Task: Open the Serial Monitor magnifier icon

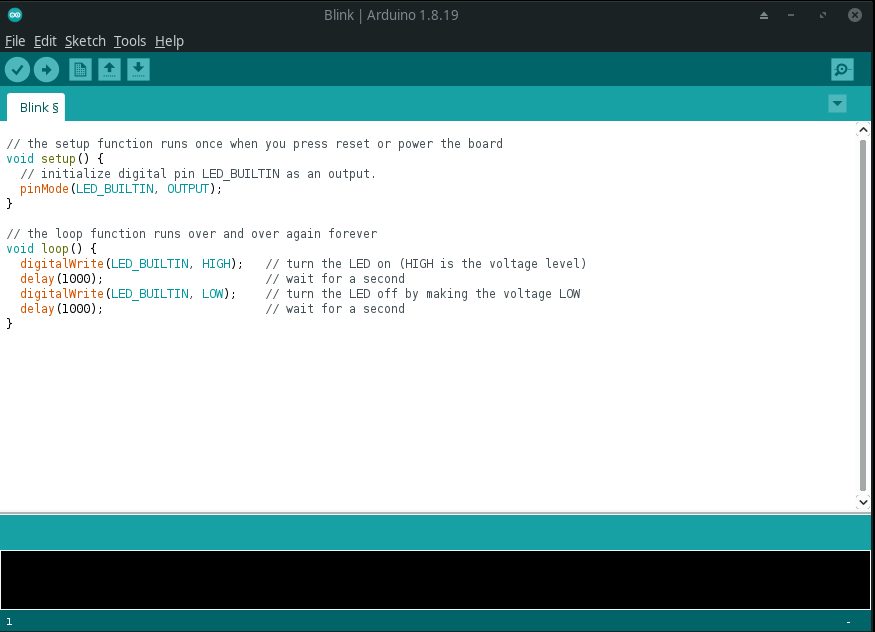Action: click(x=842, y=70)
